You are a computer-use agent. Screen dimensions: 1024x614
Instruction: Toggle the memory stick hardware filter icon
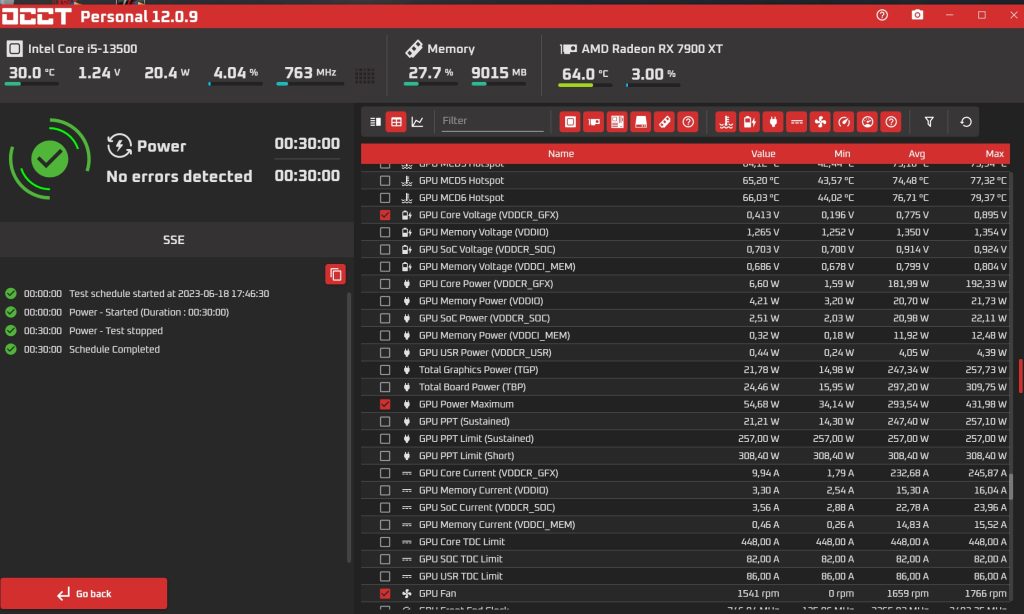pos(664,122)
